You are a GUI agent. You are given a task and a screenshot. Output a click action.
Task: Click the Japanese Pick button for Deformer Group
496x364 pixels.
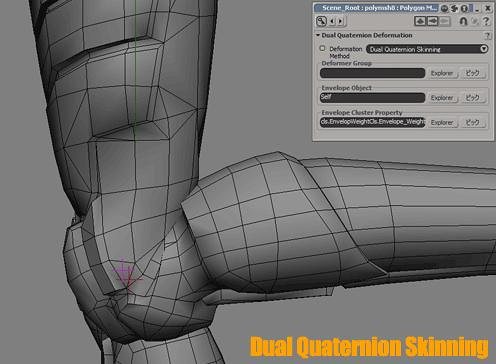(x=472, y=73)
